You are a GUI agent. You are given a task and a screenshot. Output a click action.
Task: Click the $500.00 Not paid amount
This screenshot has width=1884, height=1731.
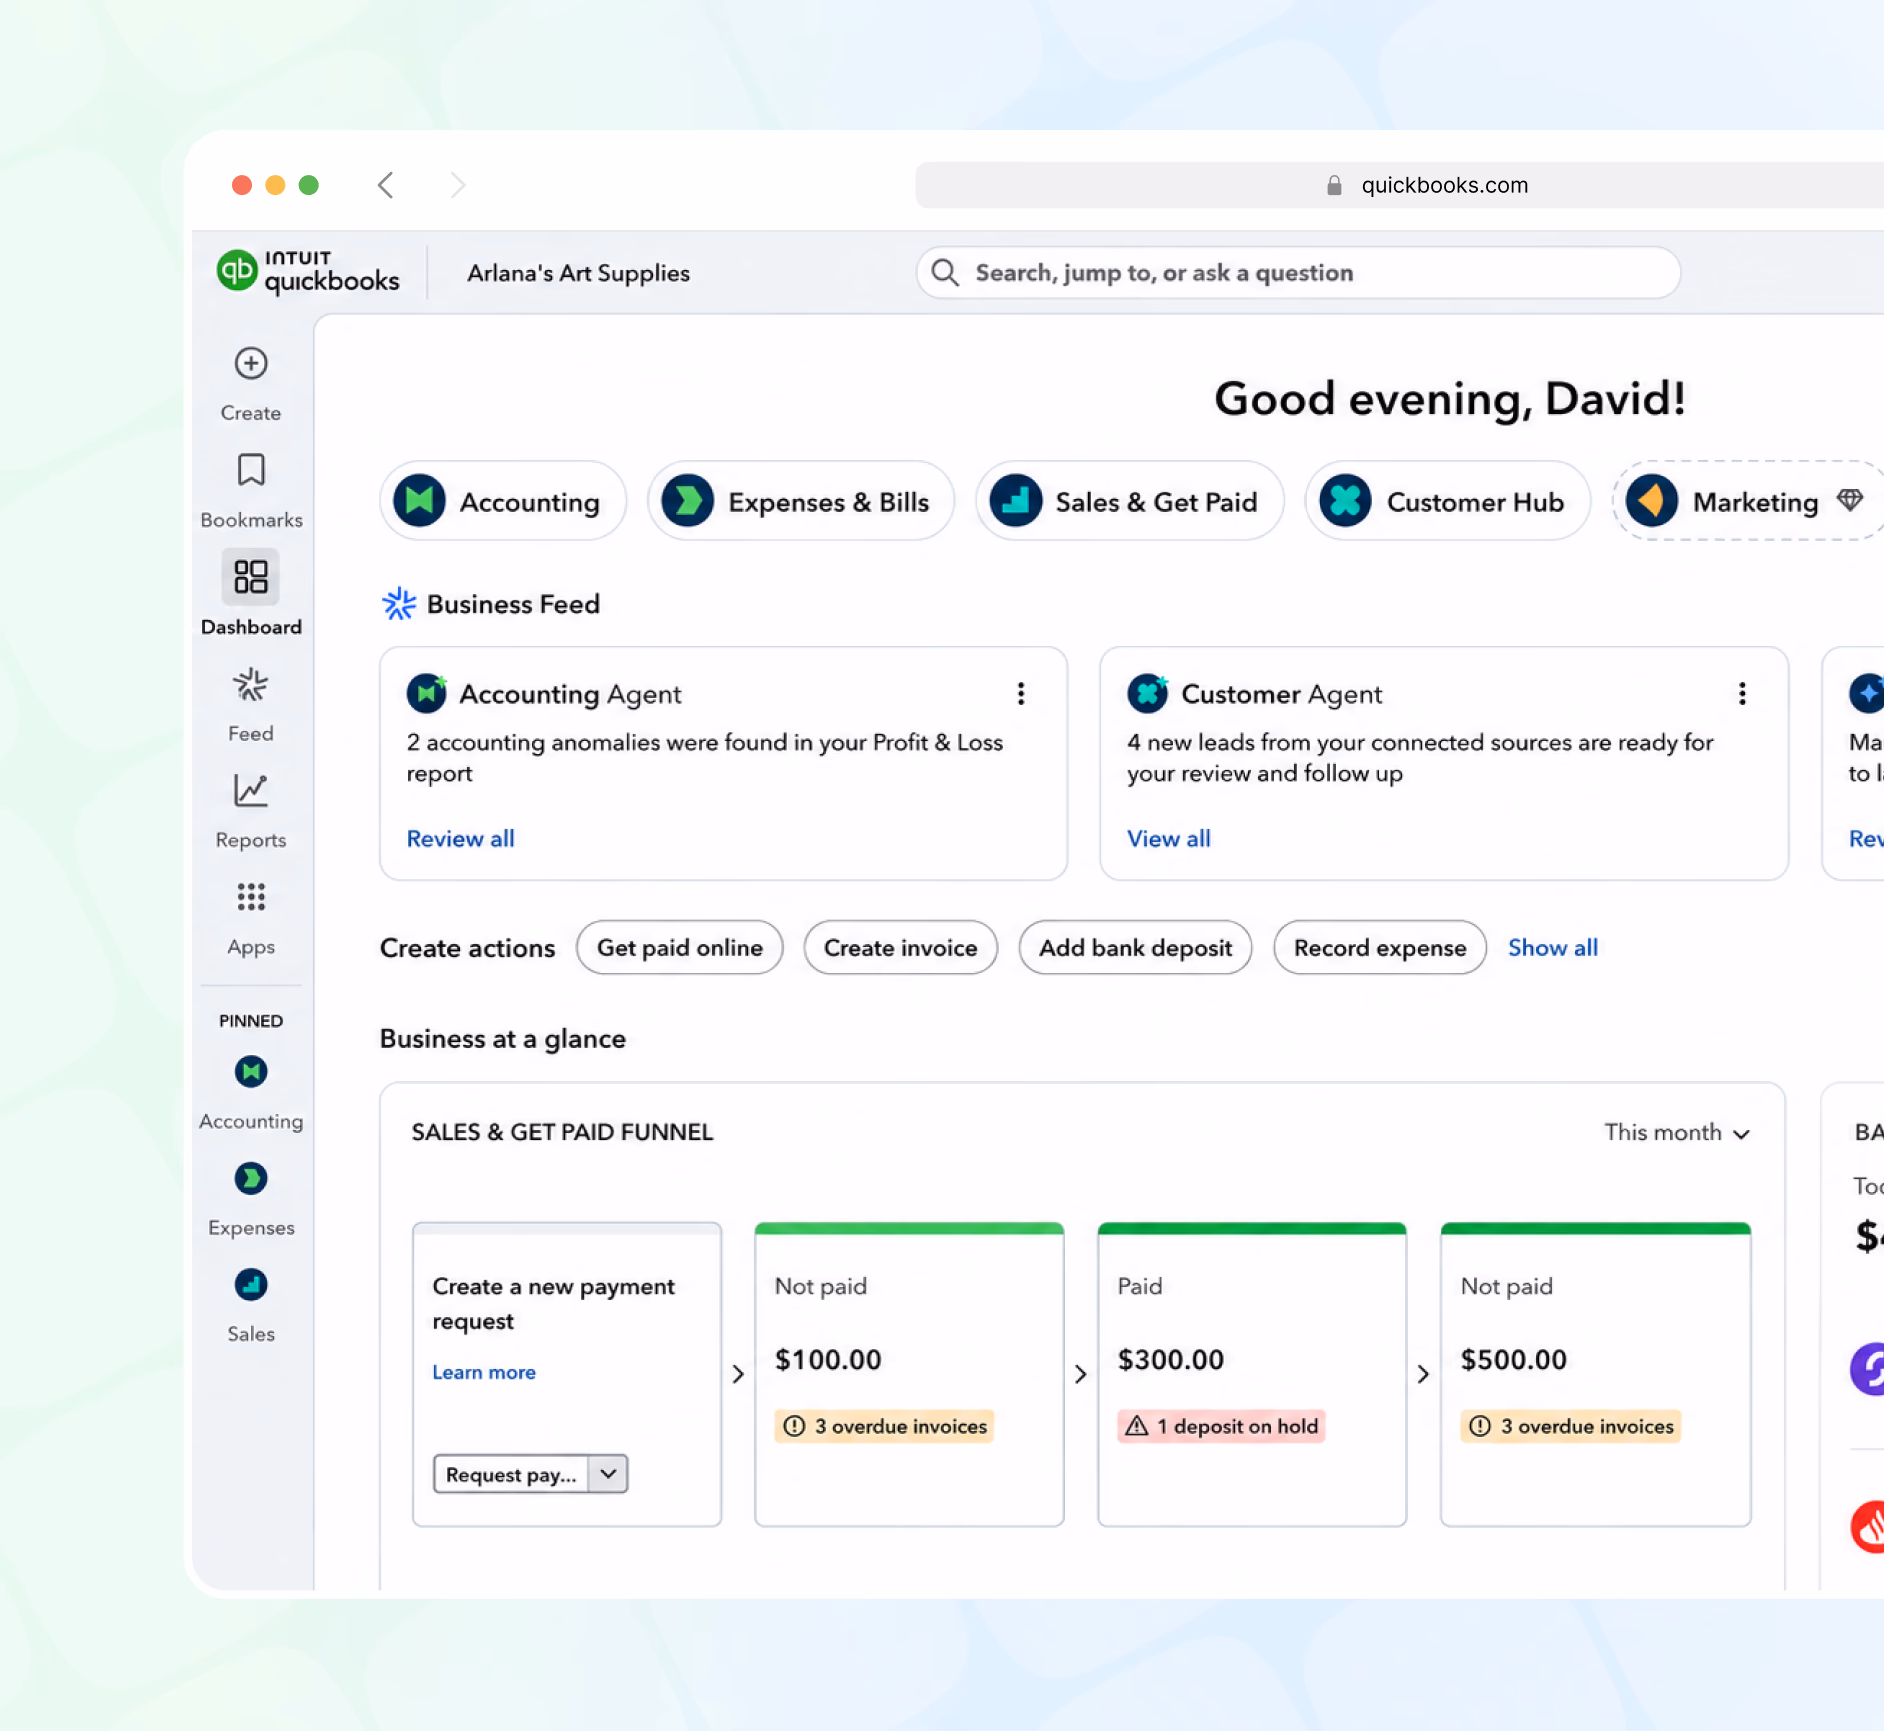(x=1514, y=1360)
